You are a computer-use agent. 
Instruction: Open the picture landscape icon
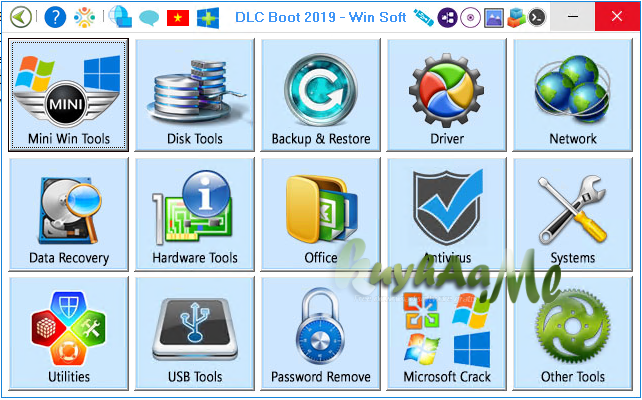[493, 18]
